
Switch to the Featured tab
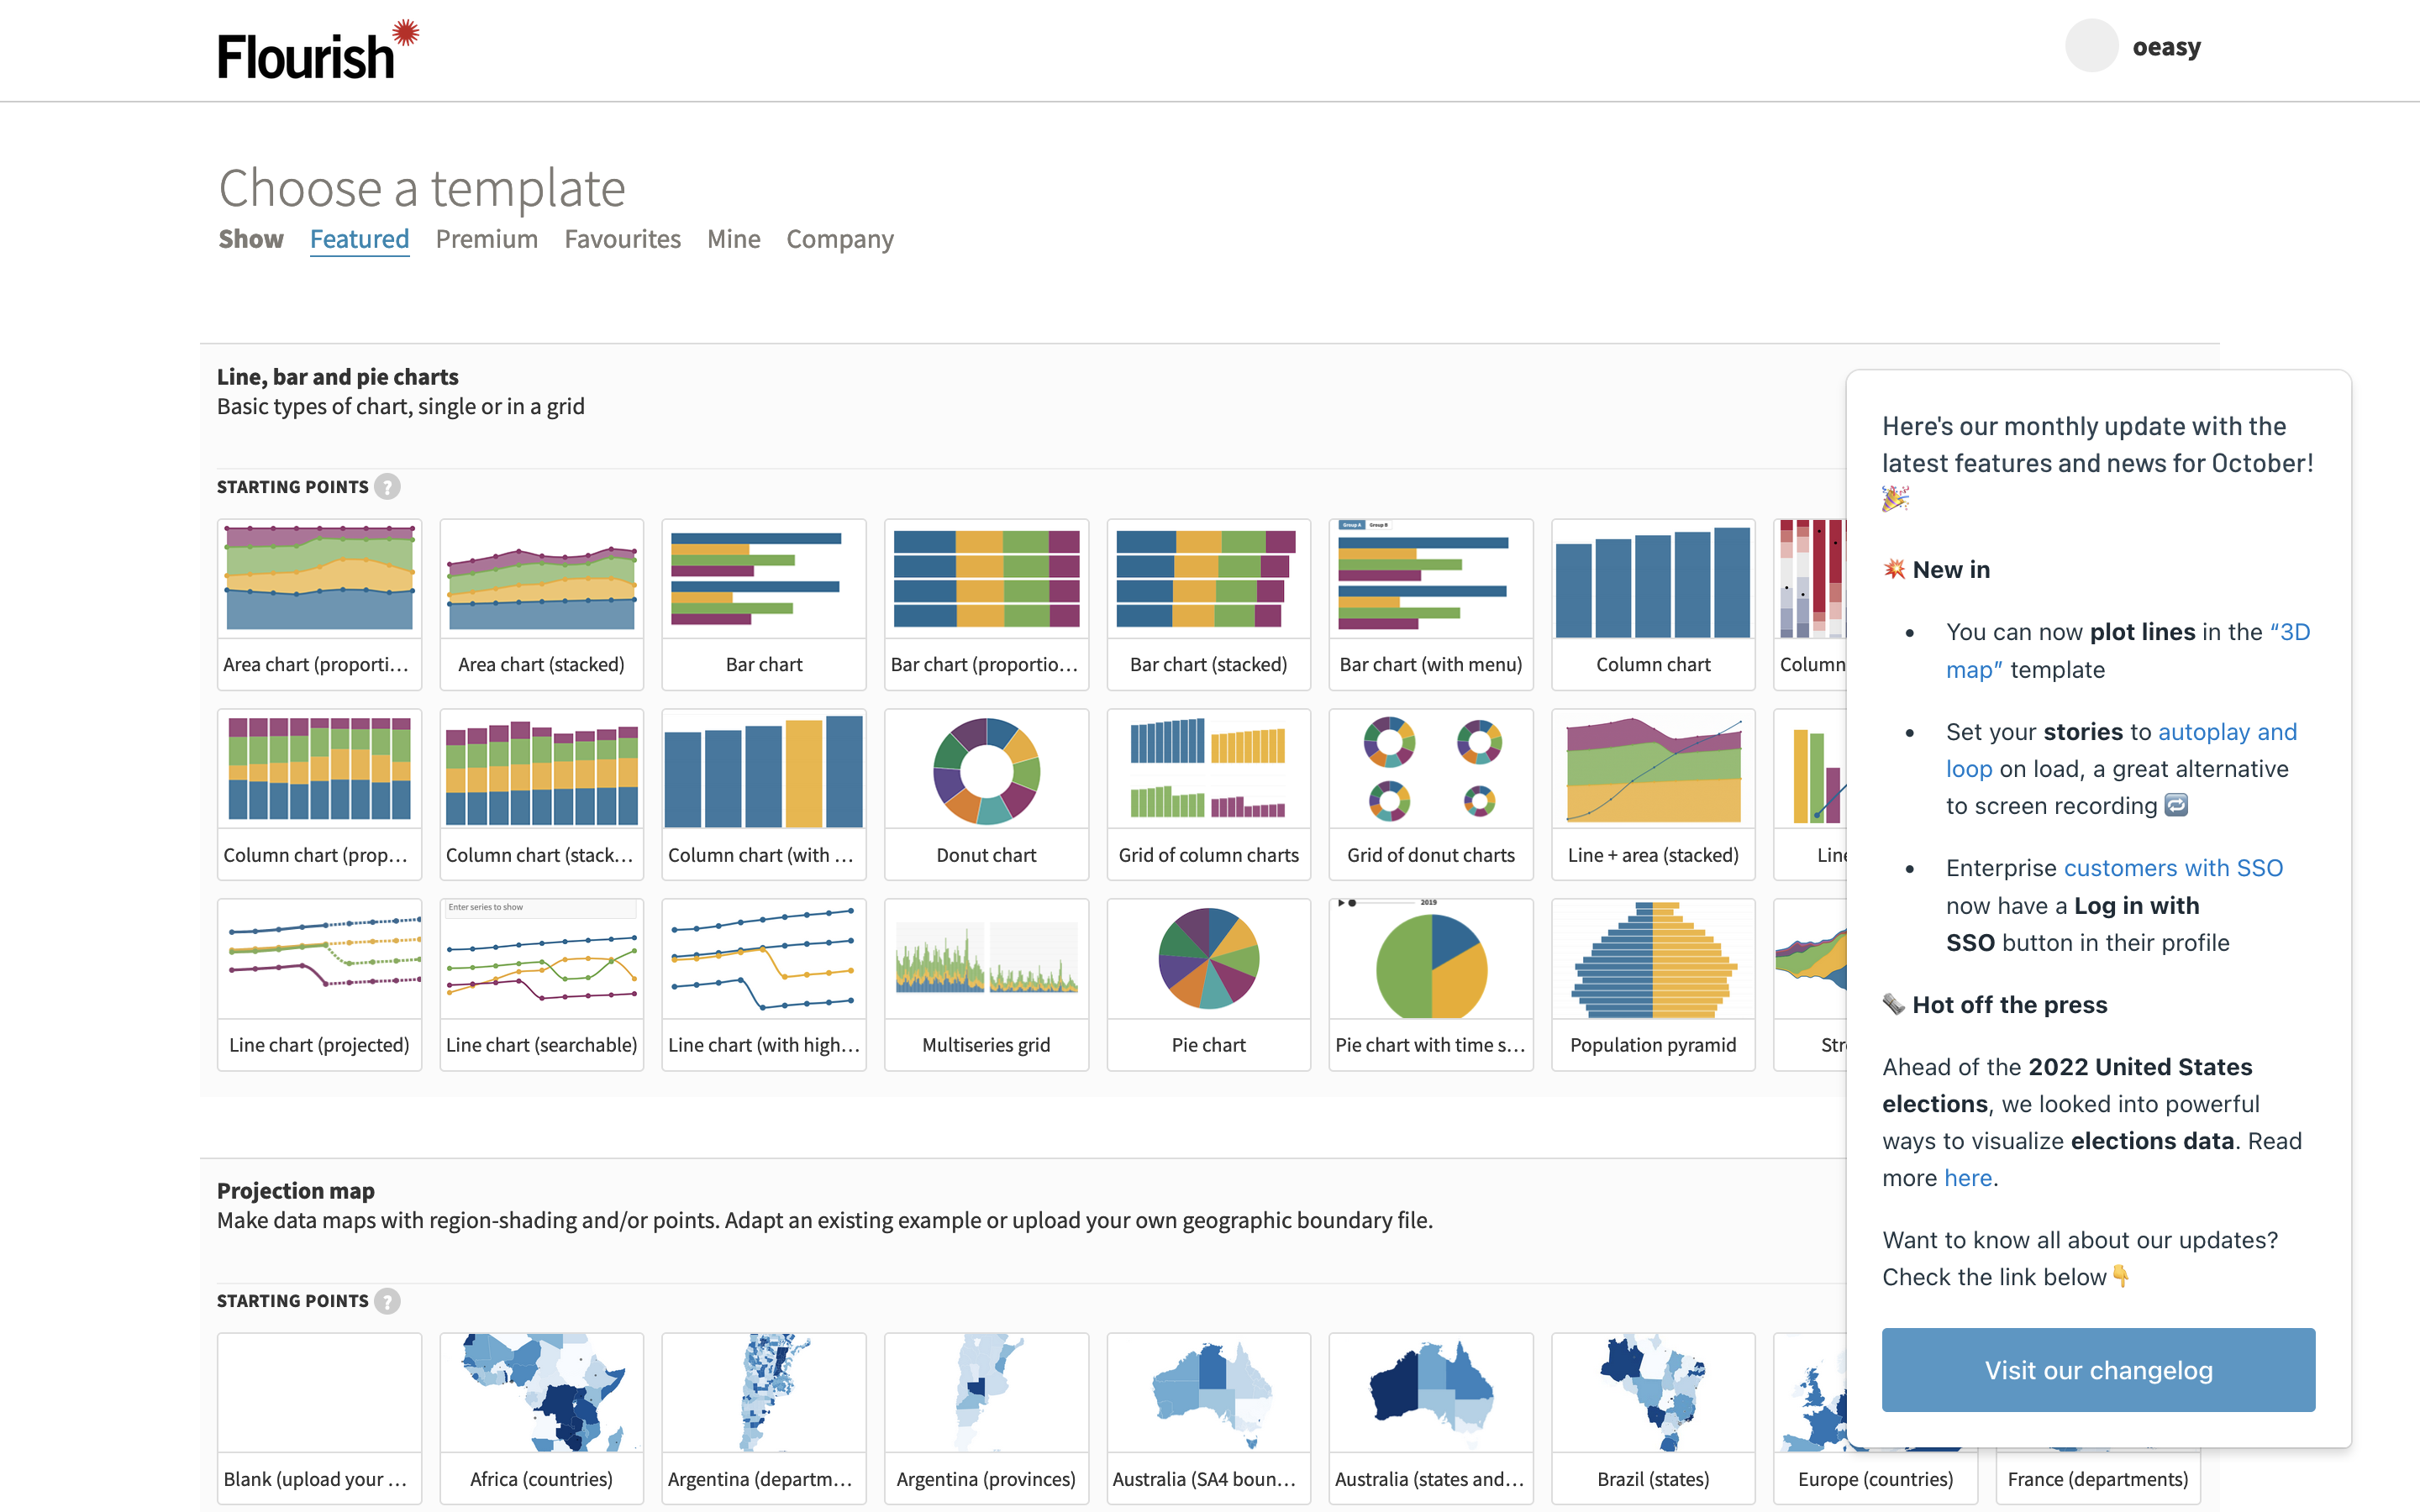click(359, 239)
